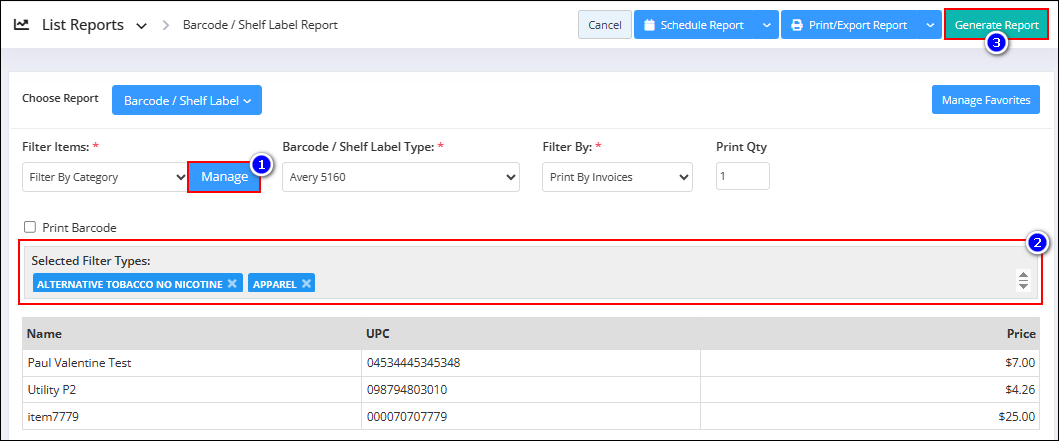The width and height of the screenshot is (1059, 441).
Task: Click the down arrow in Selected Filter Types
Action: pyautogui.click(x=1023, y=286)
